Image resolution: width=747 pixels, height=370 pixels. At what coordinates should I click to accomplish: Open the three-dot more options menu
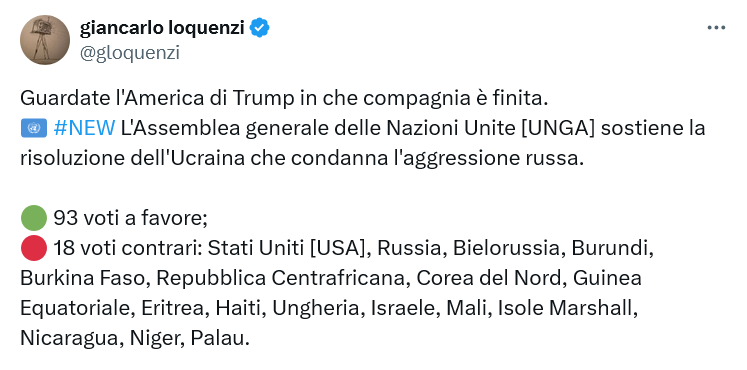tap(716, 28)
